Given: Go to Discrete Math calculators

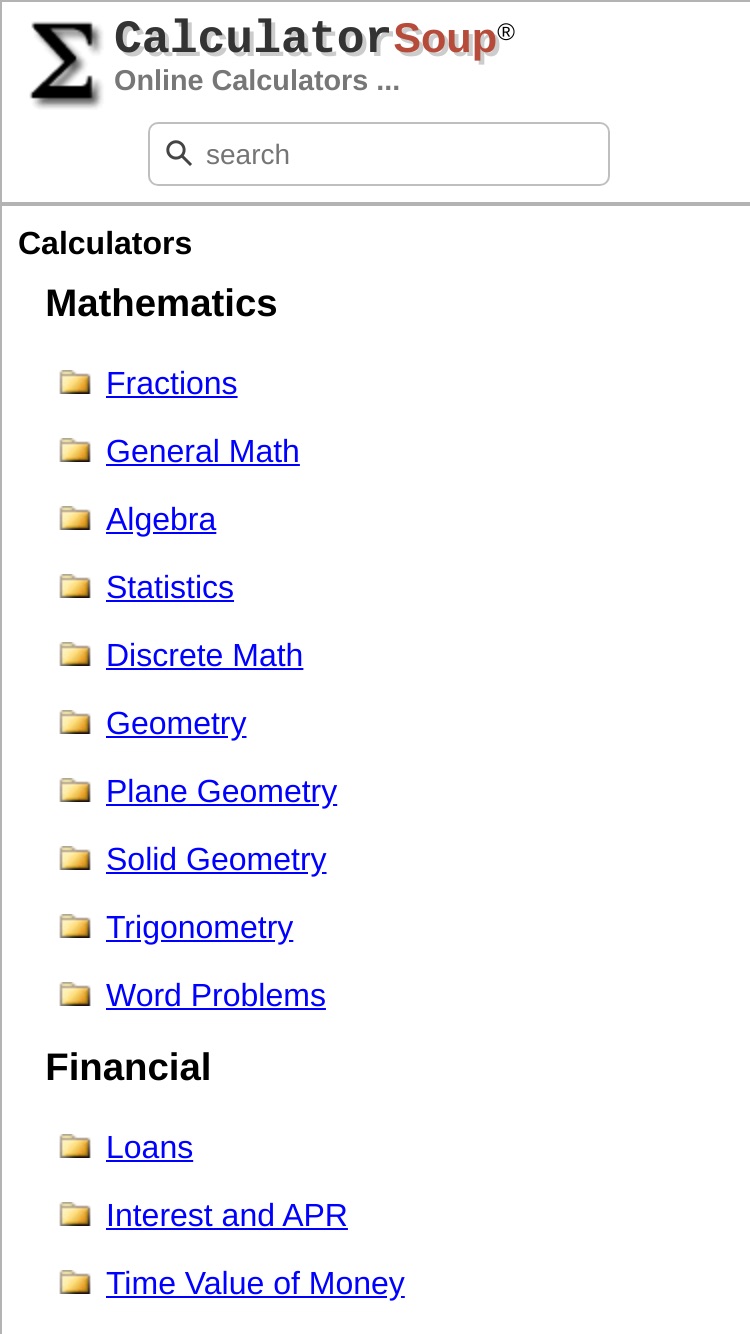Looking at the screenshot, I should coord(204,655).
